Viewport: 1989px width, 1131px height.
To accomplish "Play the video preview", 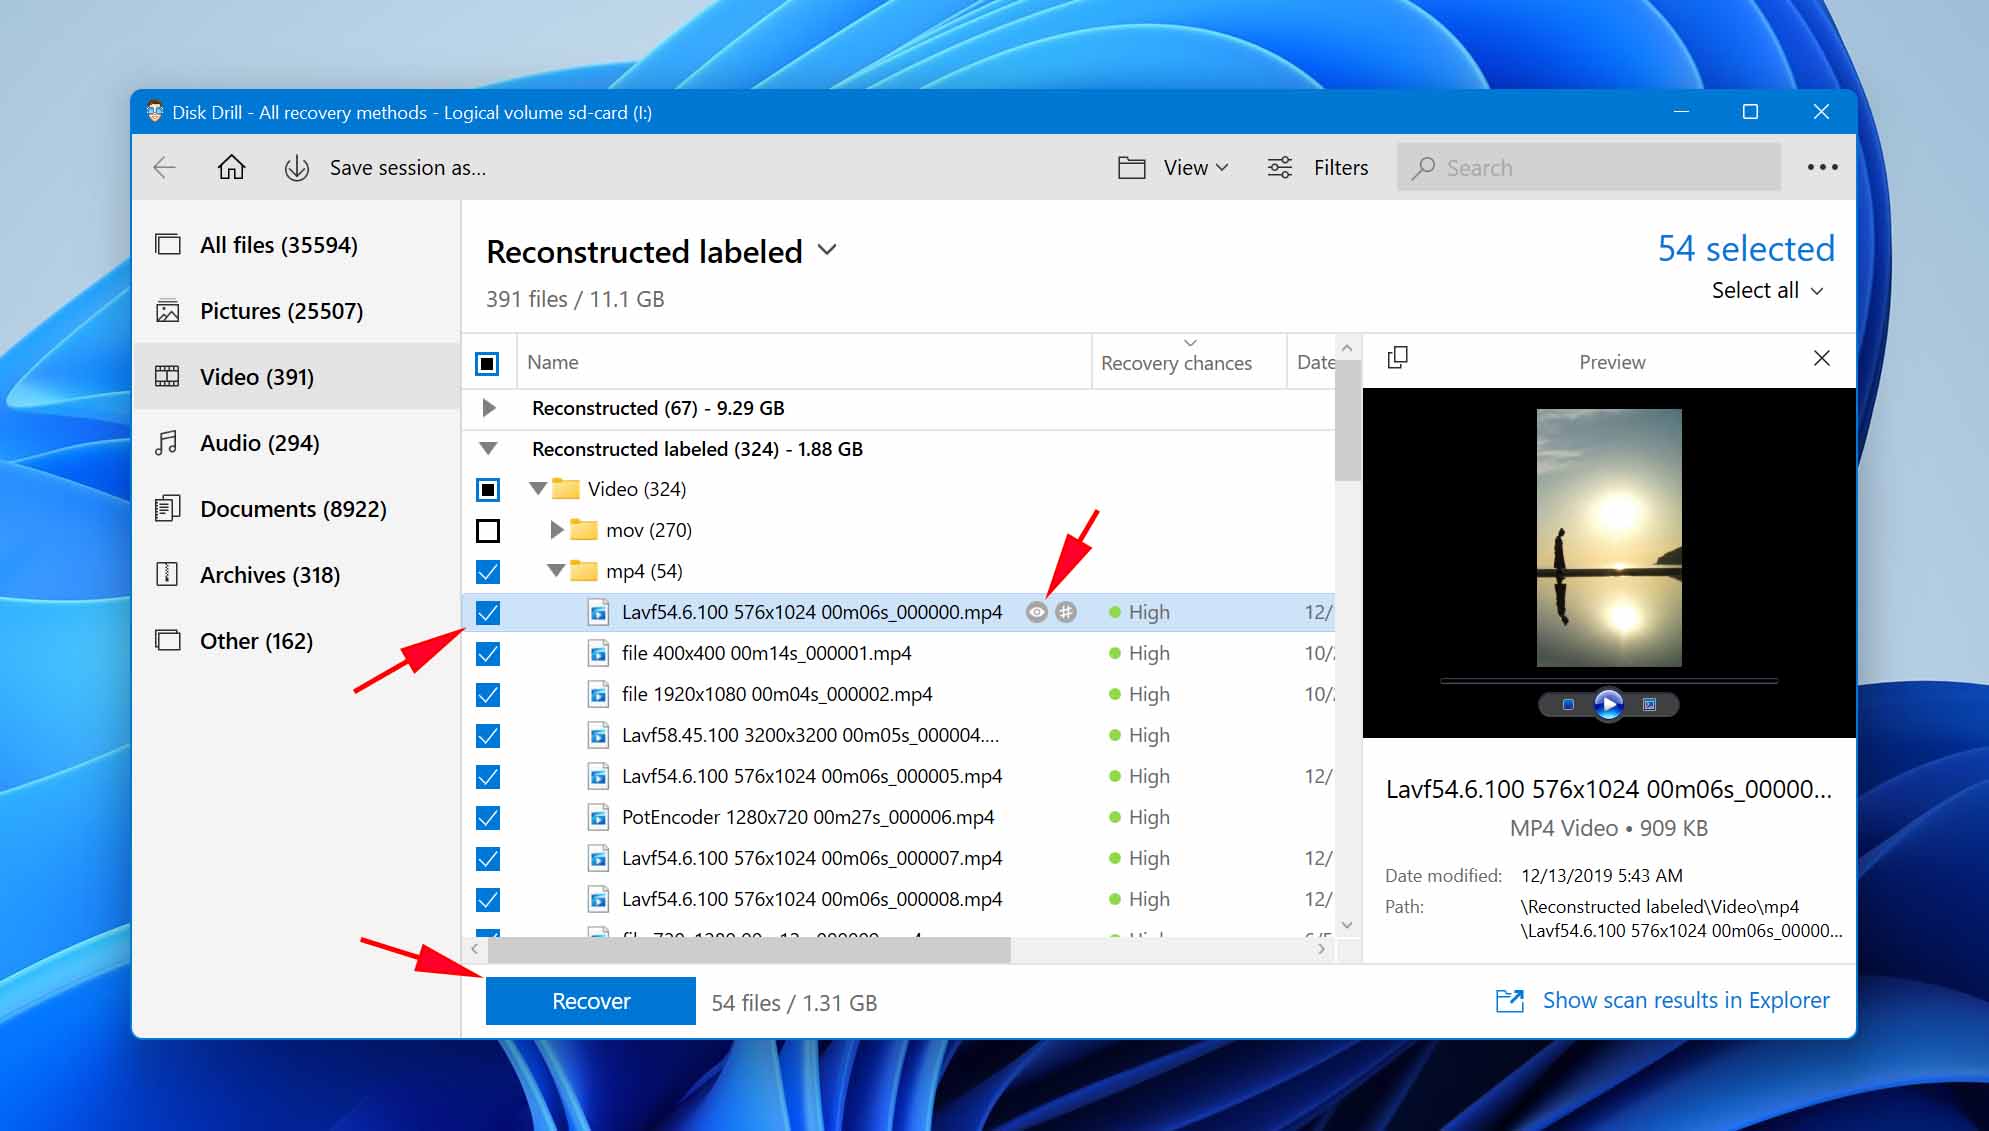I will 1608,705.
